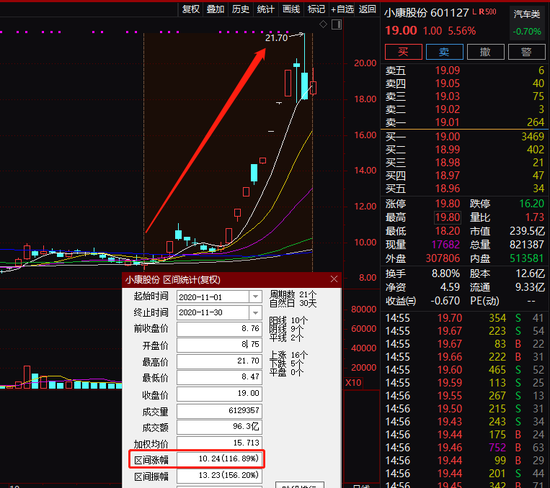Expand the 起始时间 date dropdown arrow
The height and width of the screenshot is (488, 550).
255,297
